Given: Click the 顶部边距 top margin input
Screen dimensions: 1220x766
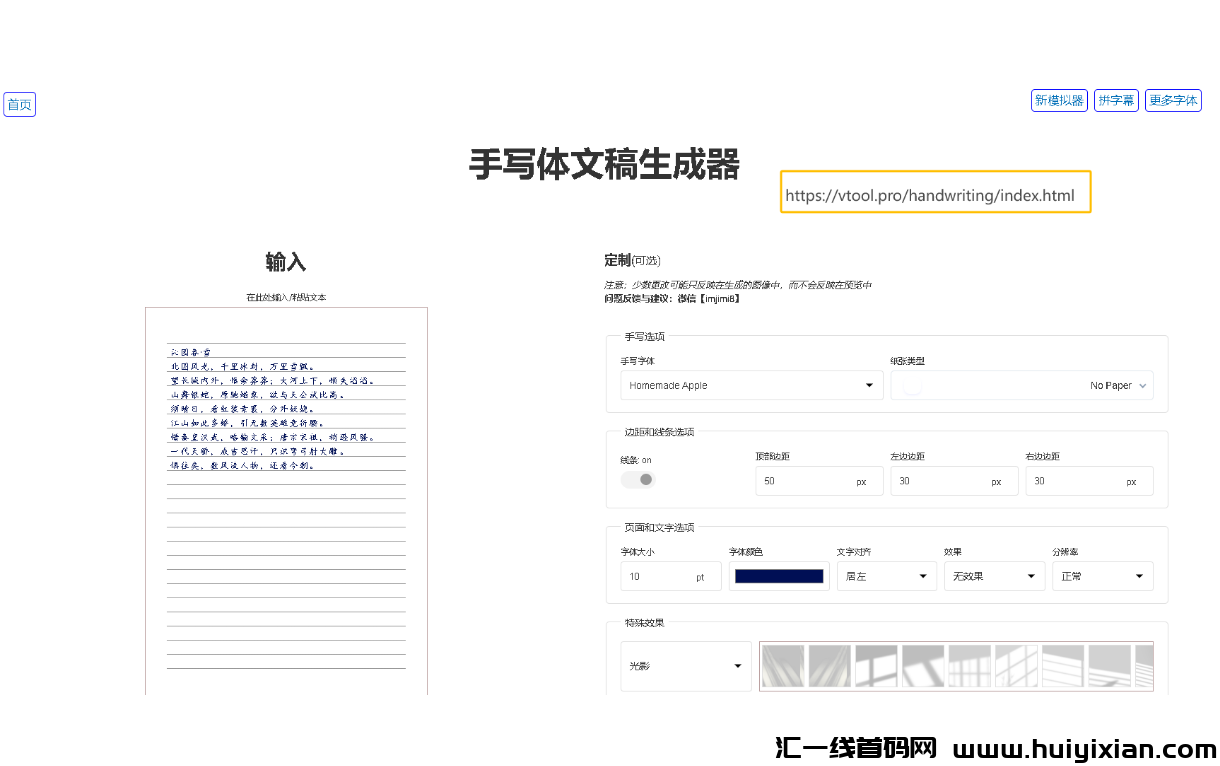Looking at the screenshot, I should point(819,481).
